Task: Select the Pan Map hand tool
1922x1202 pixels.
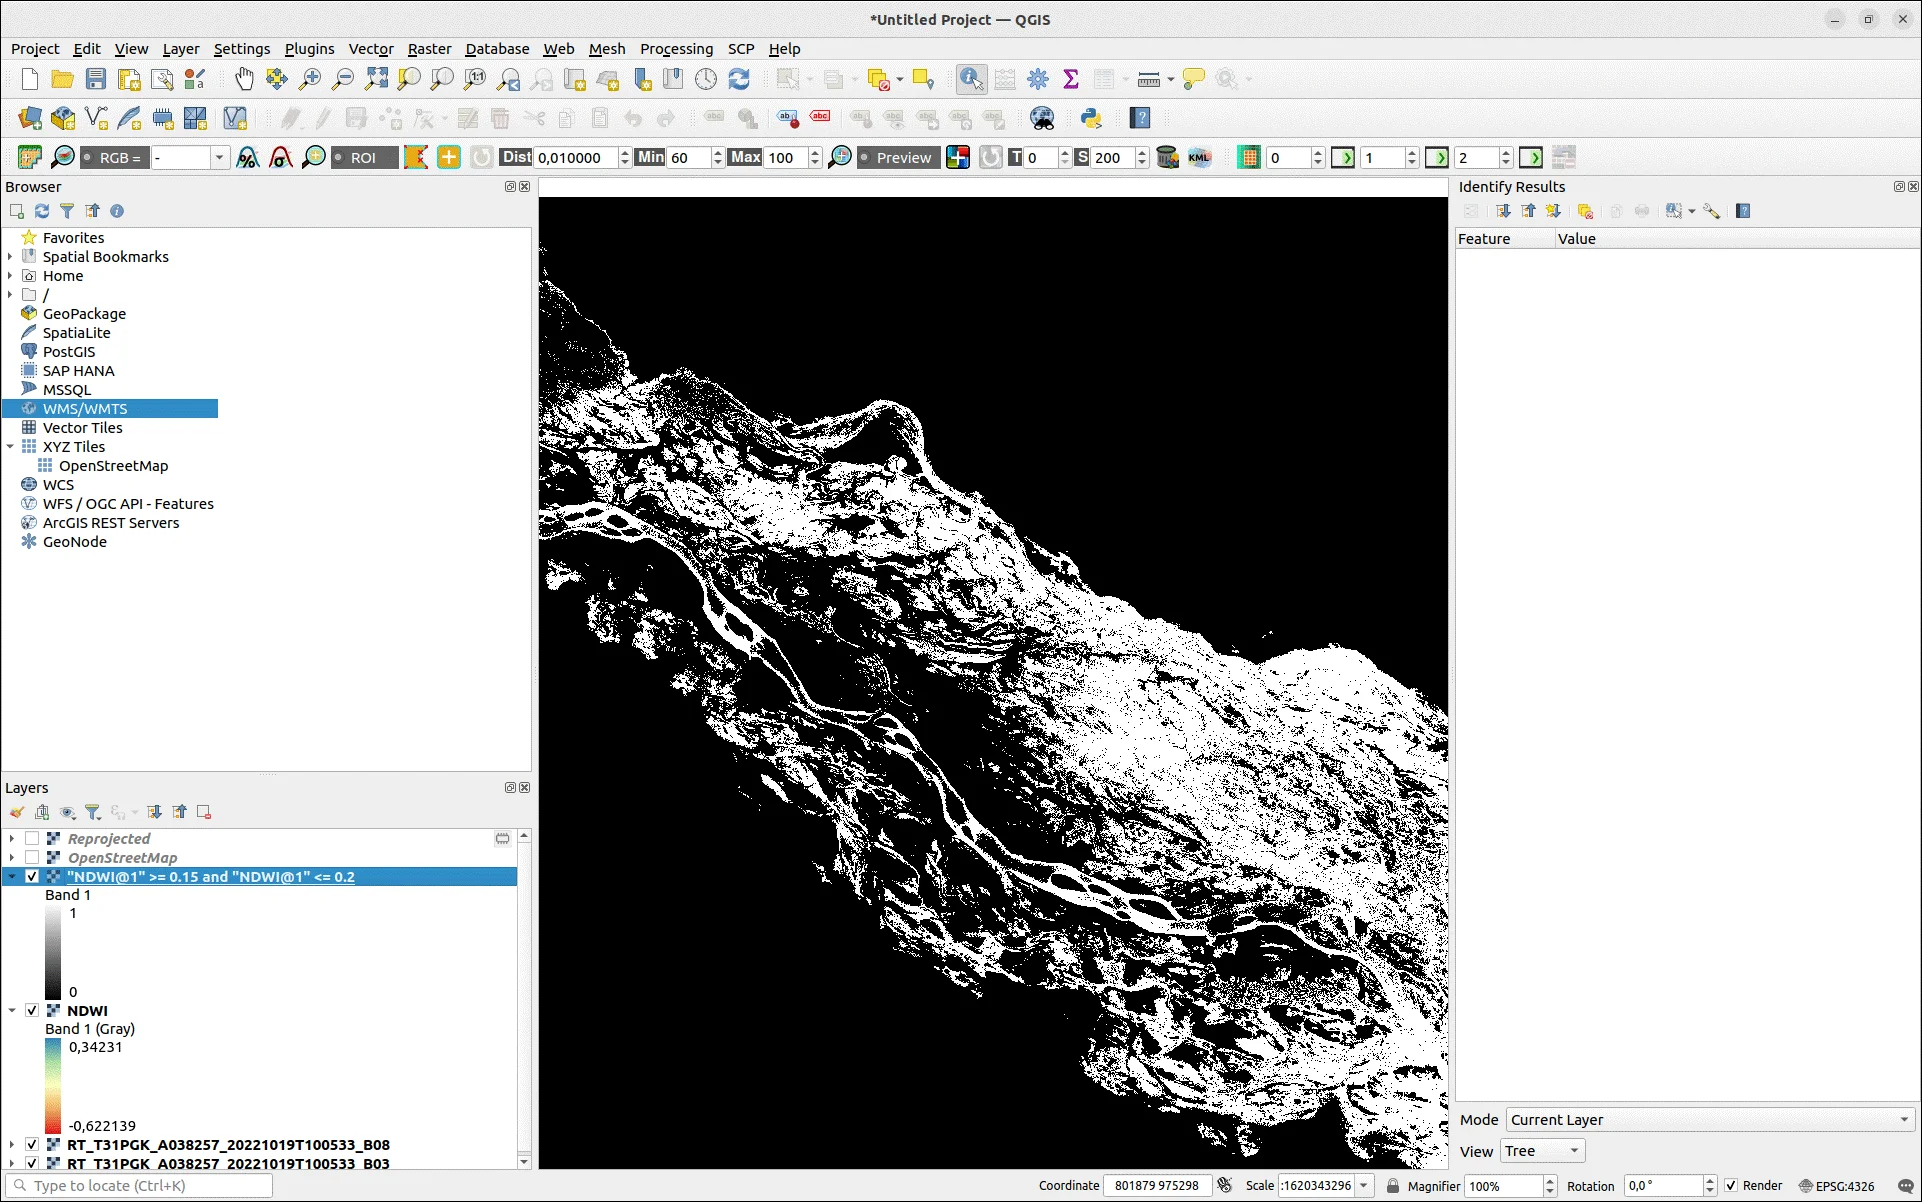Action: point(244,79)
